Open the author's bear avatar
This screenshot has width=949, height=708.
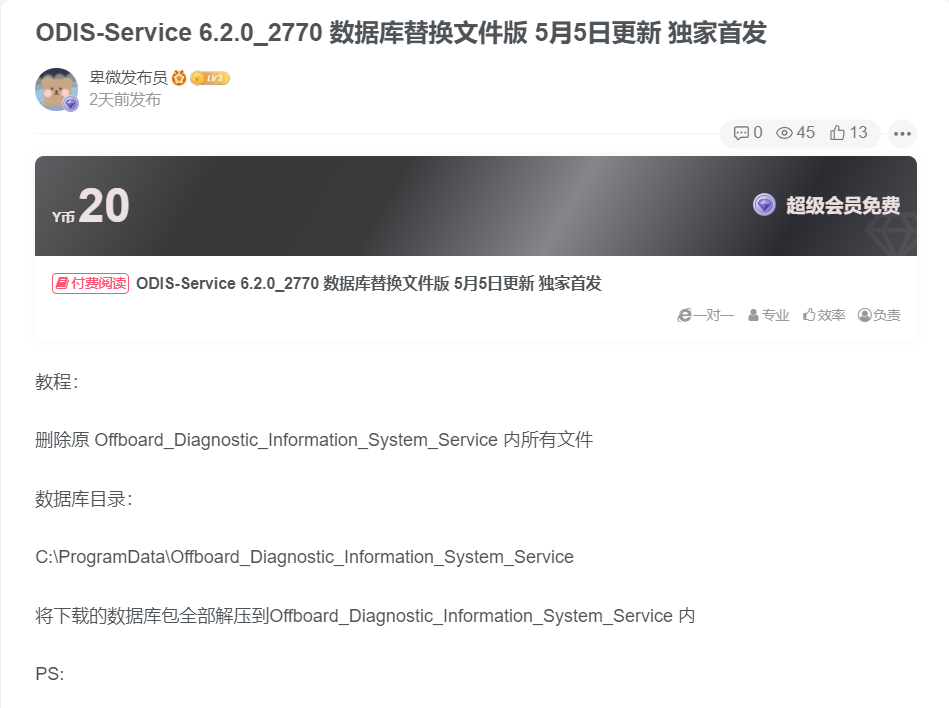(x=56, y=89)
